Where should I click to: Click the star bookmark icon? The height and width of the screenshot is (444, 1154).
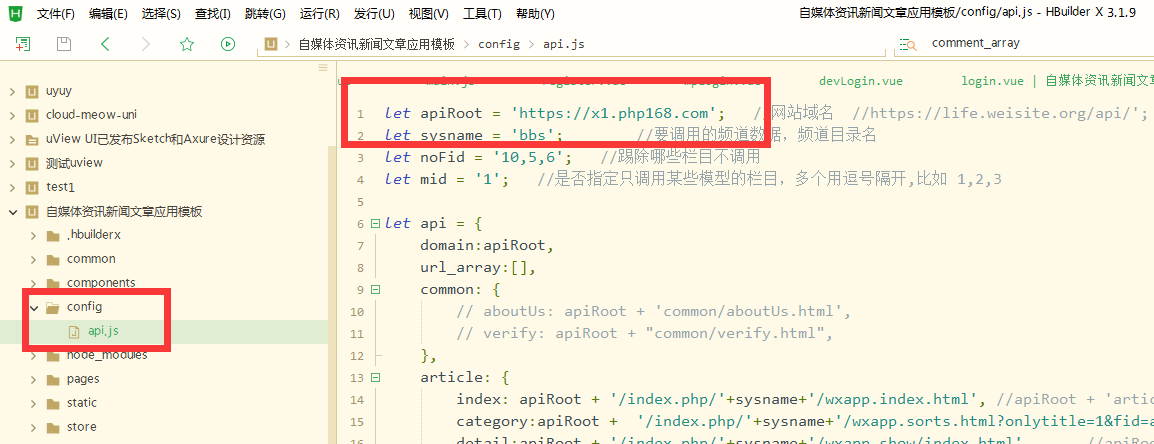tap(187, 44)
